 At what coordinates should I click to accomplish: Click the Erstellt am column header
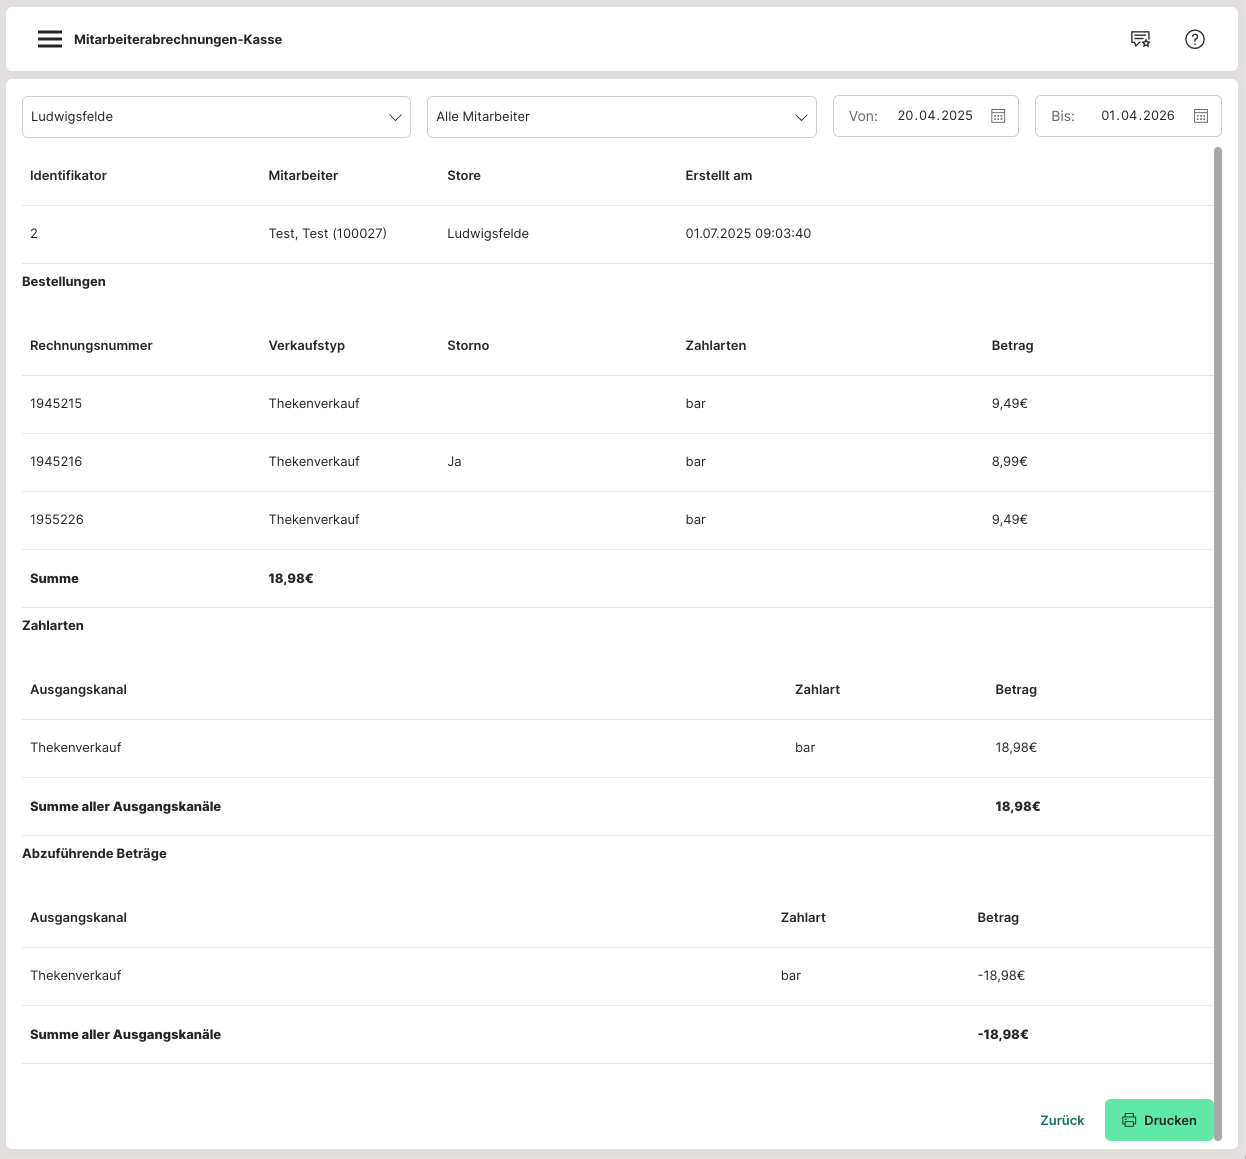pyautogui.click(x=718, y=176)
